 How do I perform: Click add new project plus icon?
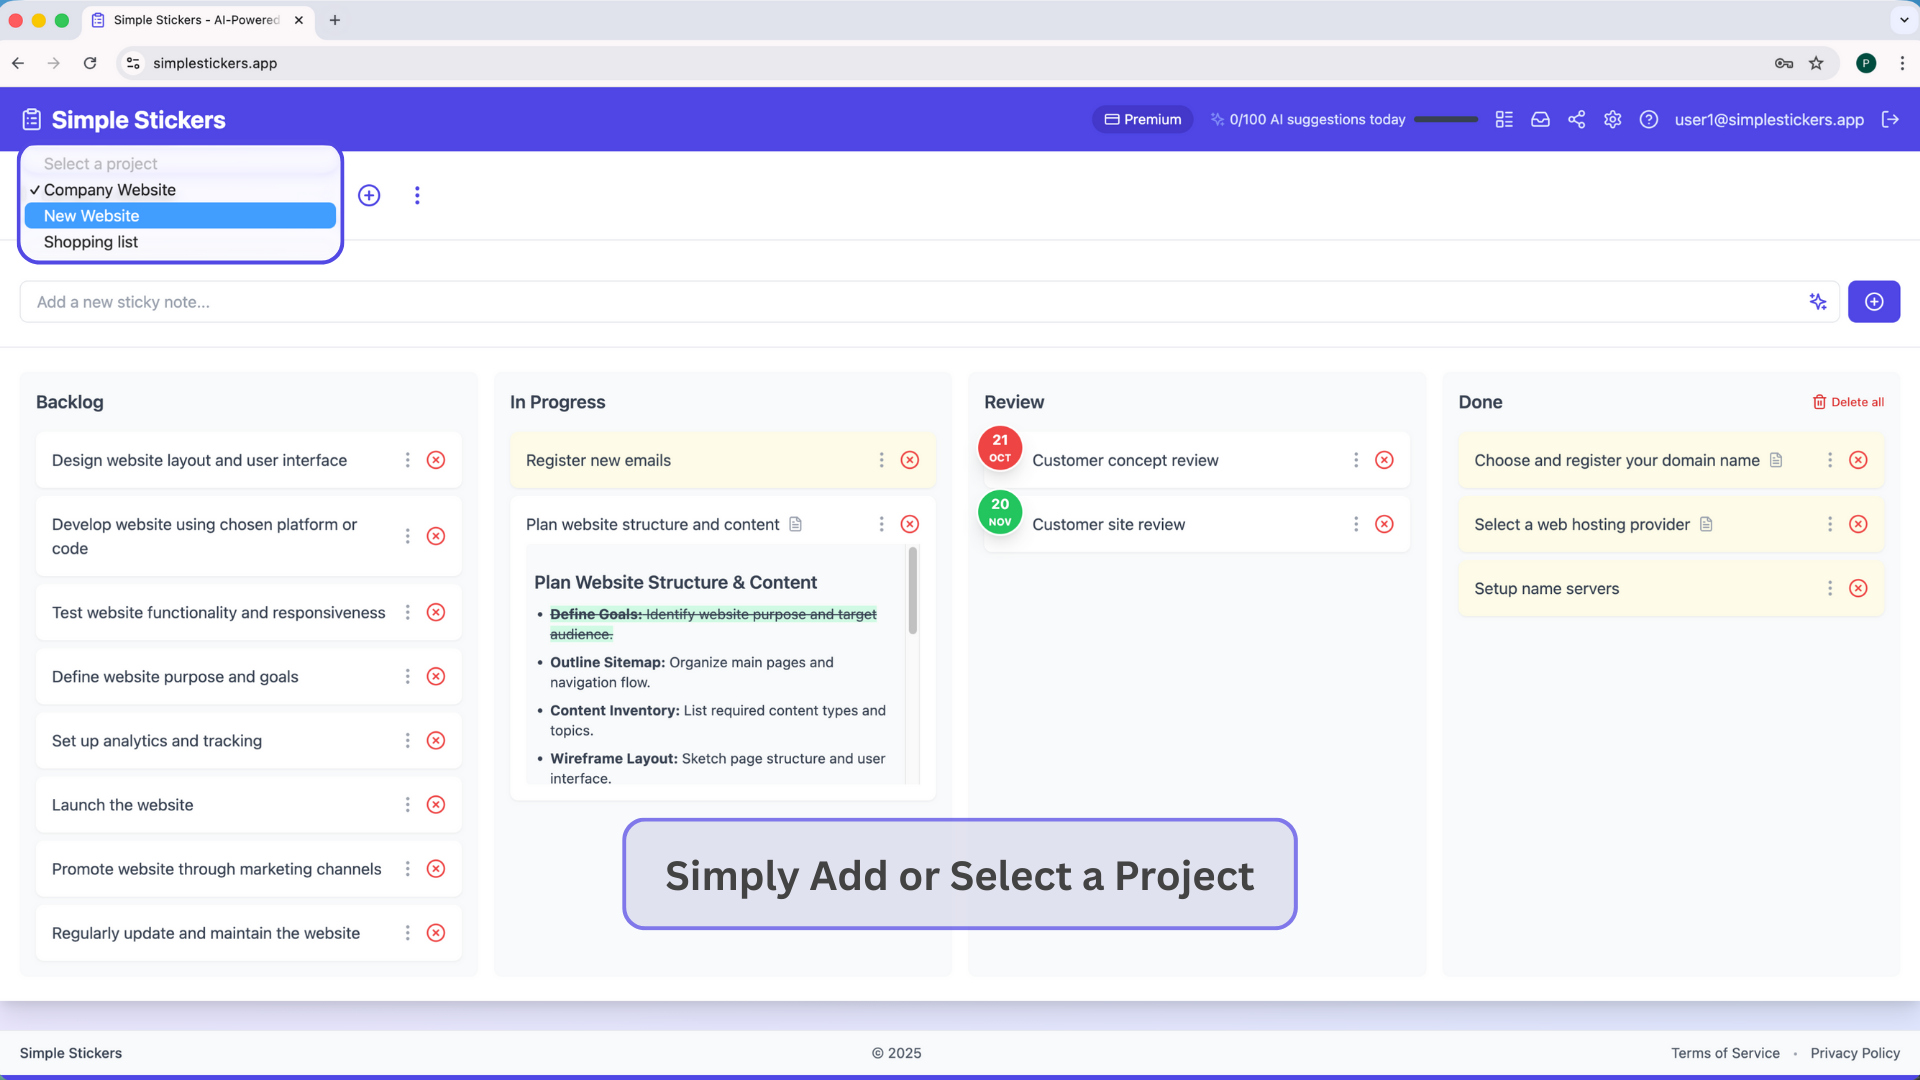click(x=369, y=196)
